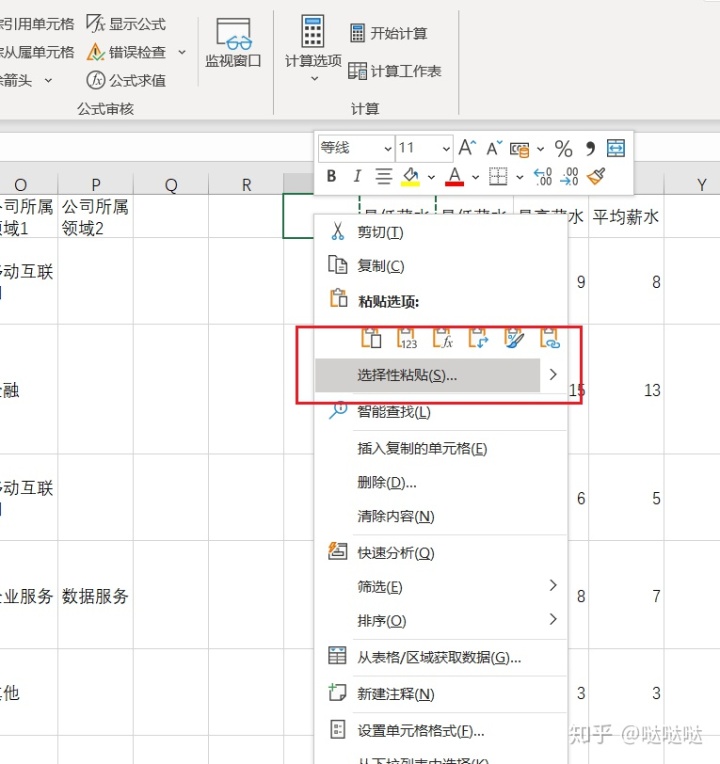Click Evaluate Formula (公式求值)

point(126,80)
